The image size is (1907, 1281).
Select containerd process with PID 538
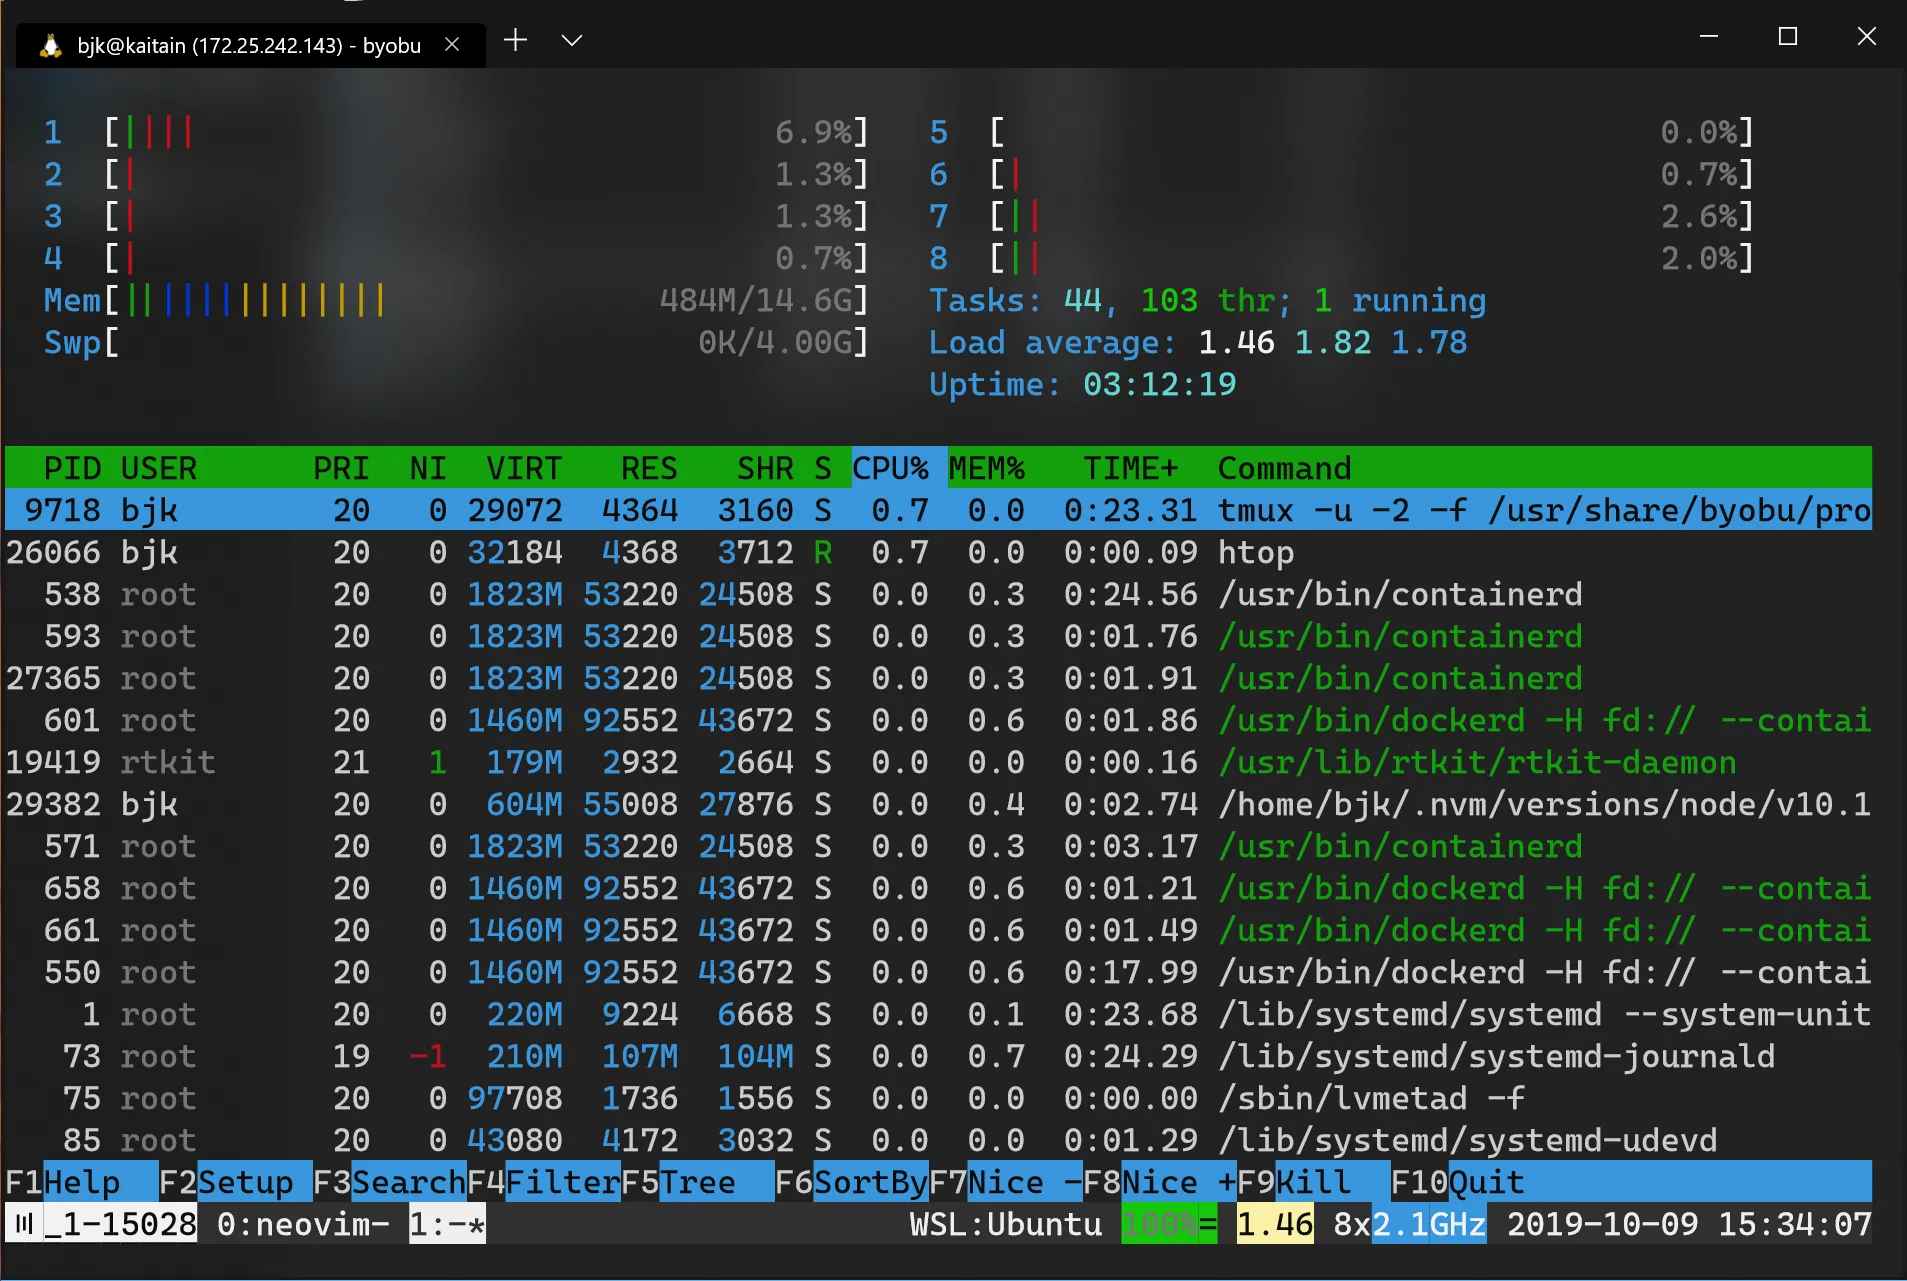[x=938, y=594]
